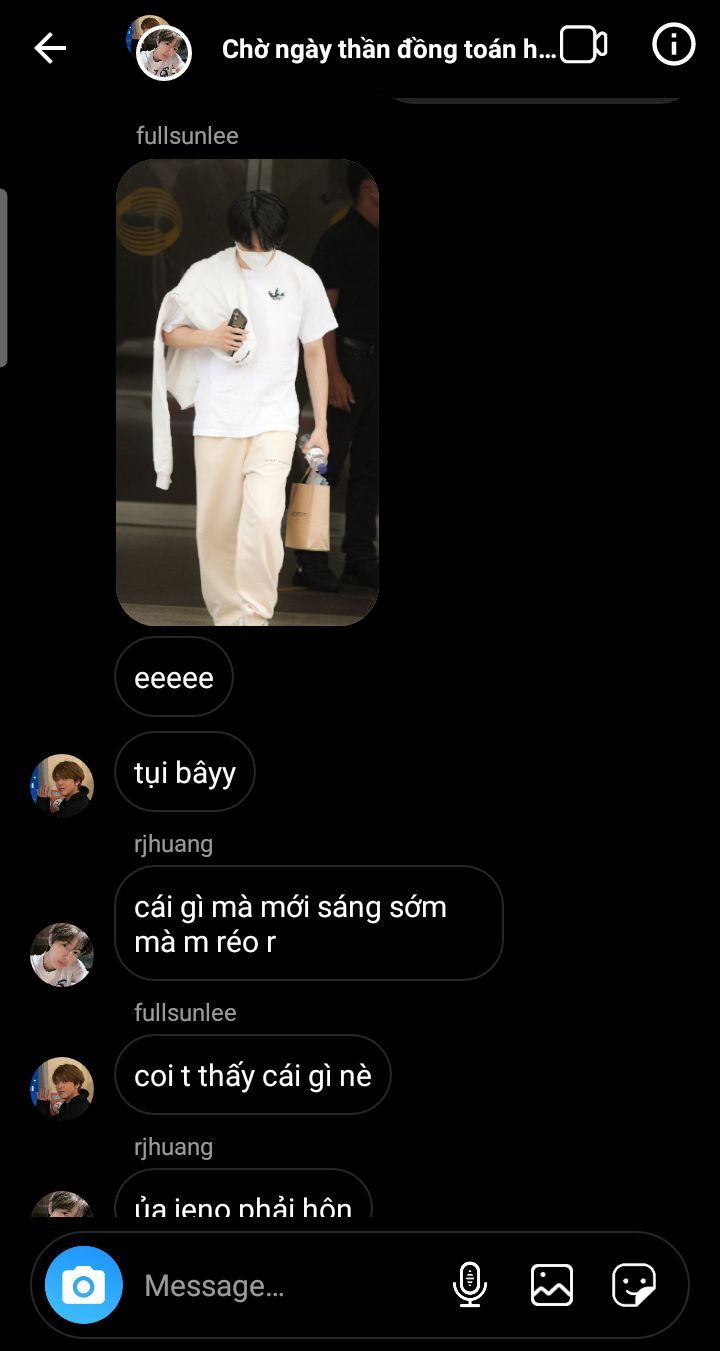Select the "tụi bâyy" message bubble
Viewport: 720px width, 1351px height.
(x=185, y=772)
